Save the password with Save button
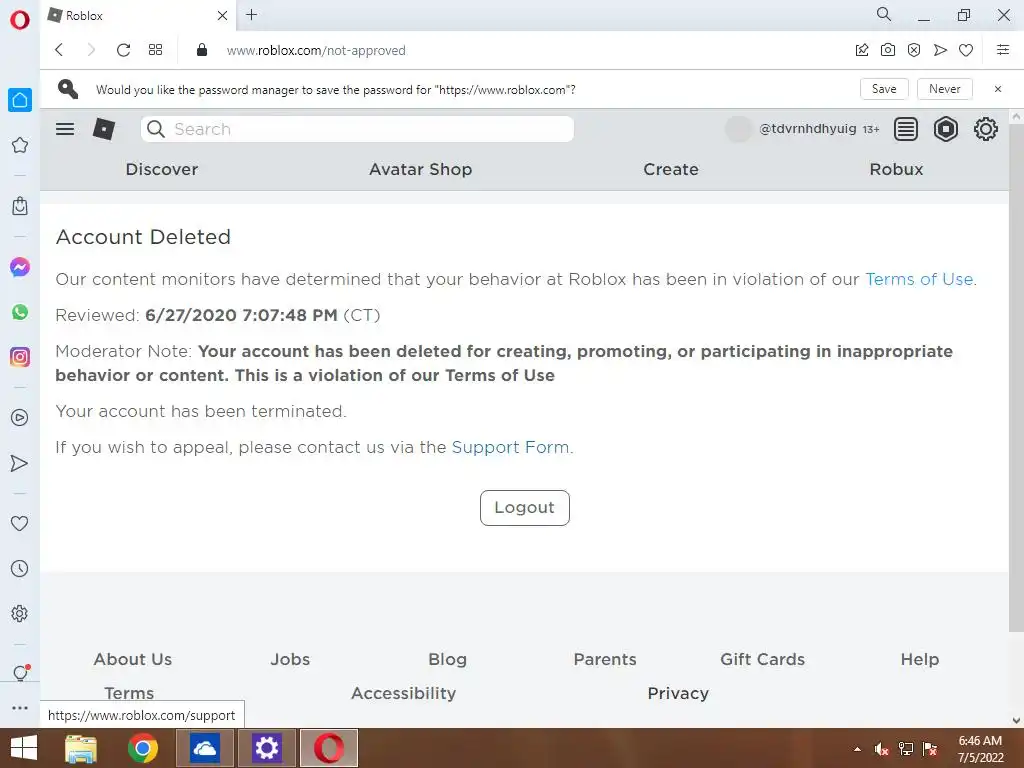 pos(884,89)
